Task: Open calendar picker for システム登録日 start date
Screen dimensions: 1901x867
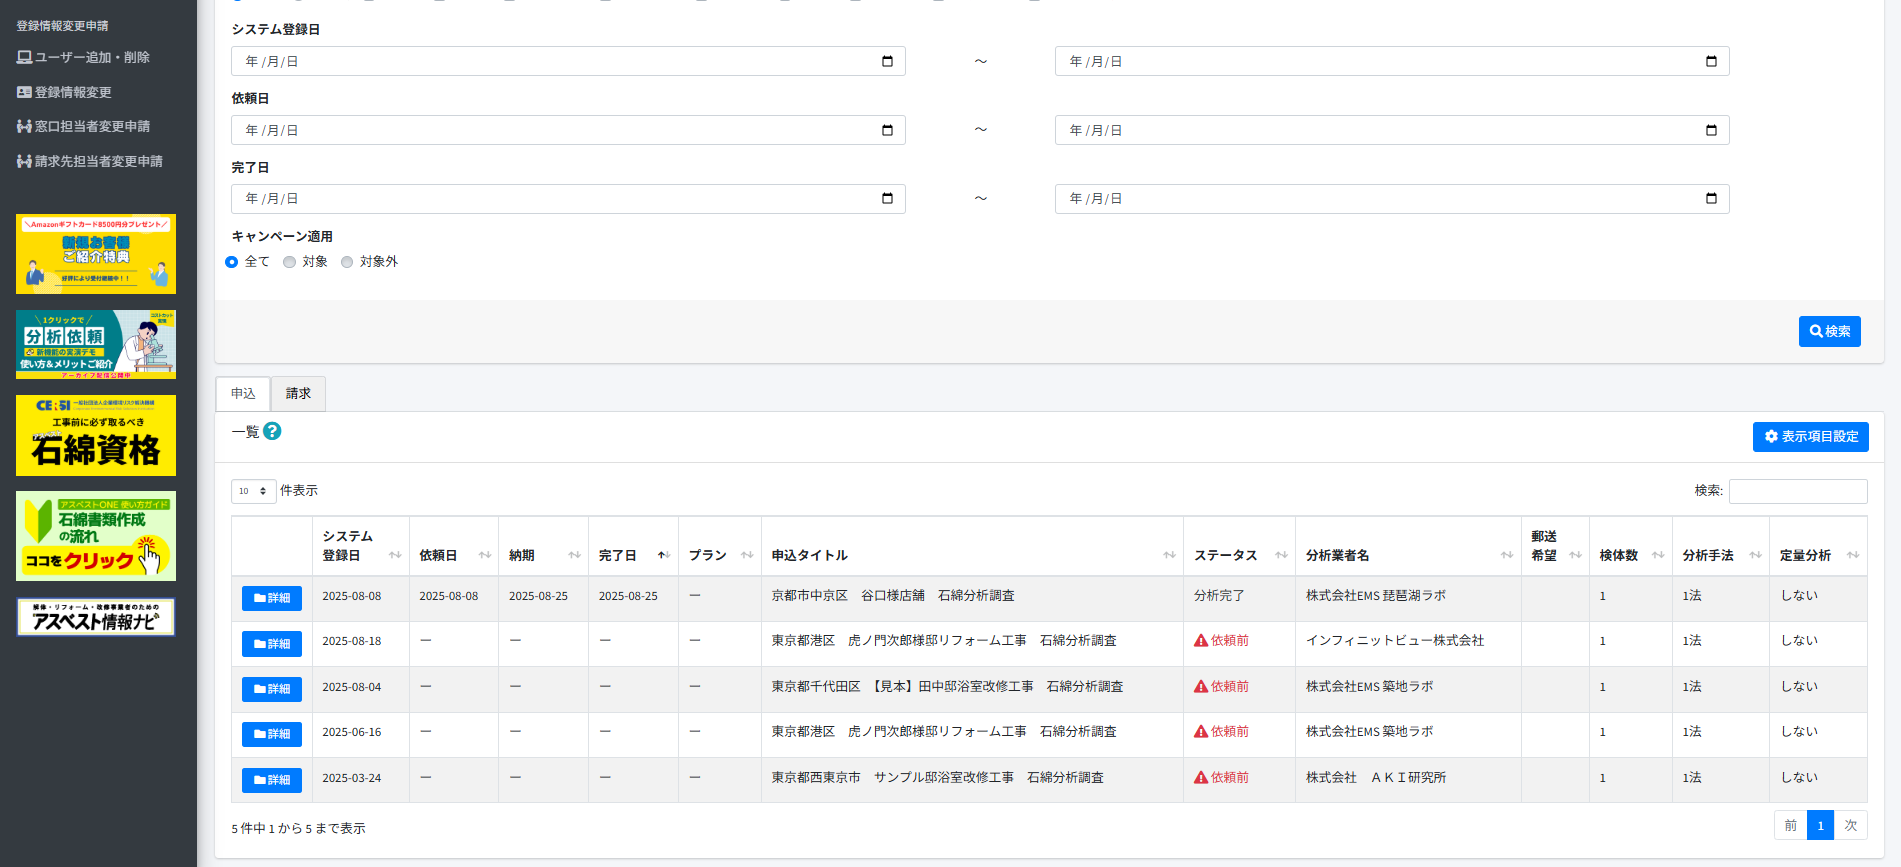Action: coord(887,61)
